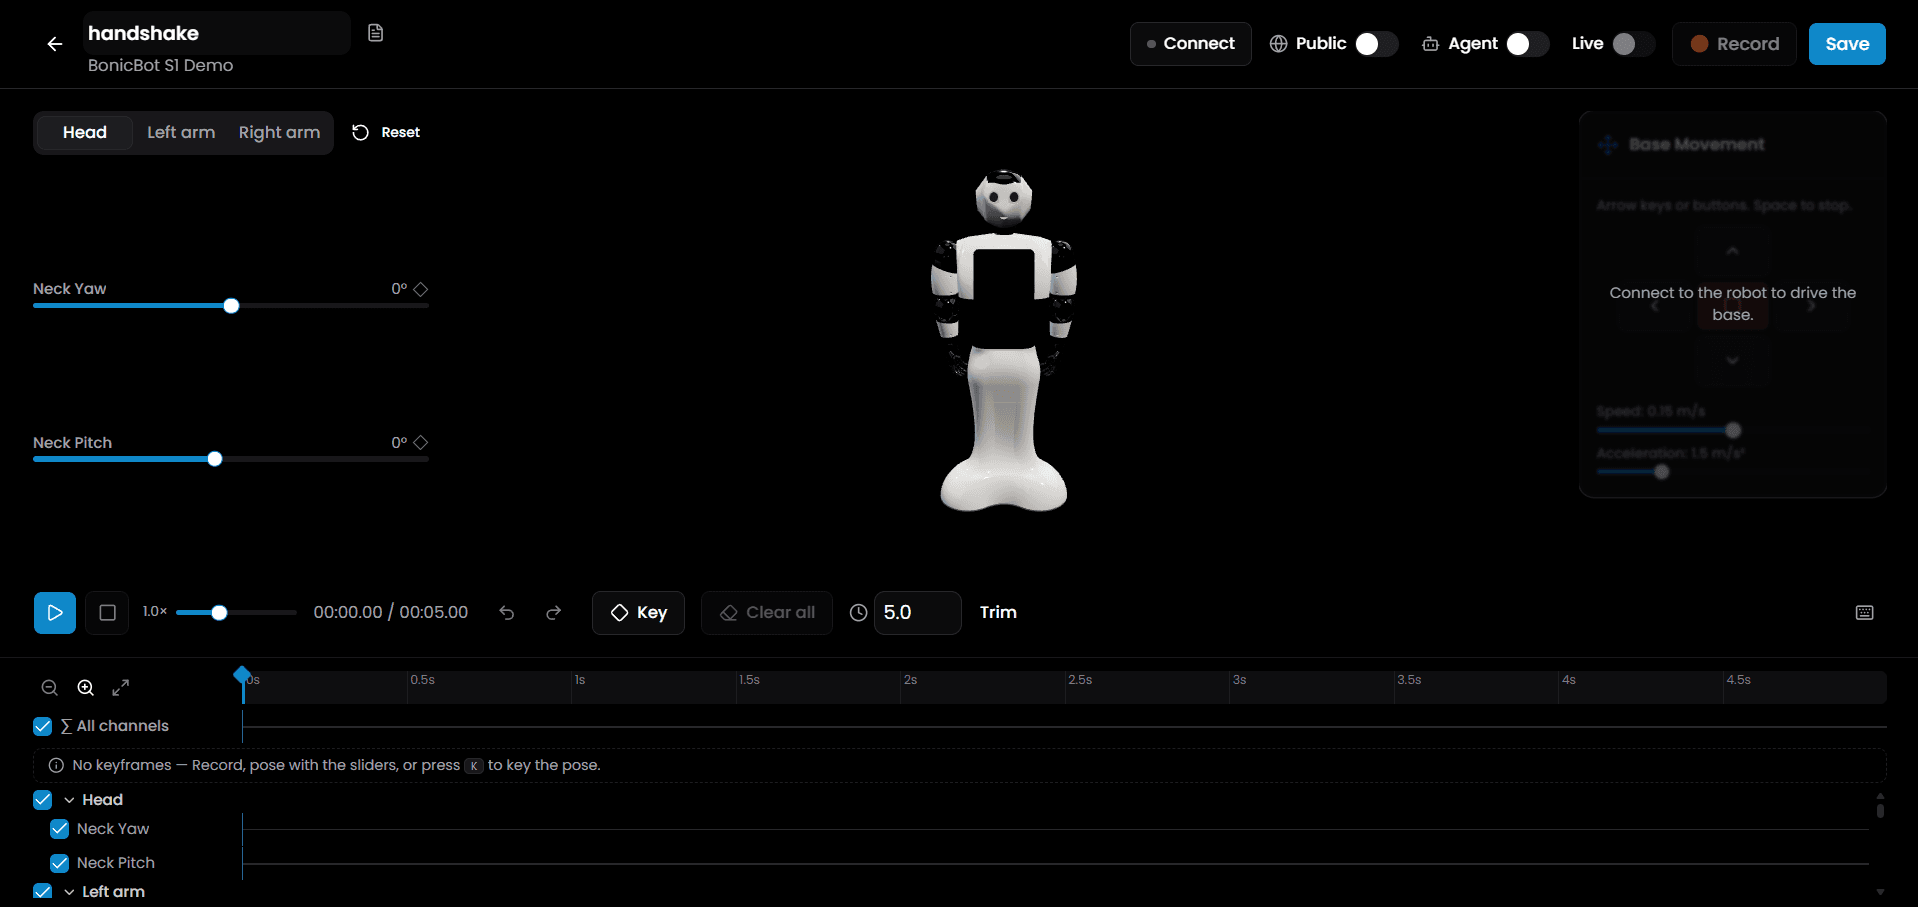Viewport: 1918px width, 907px height.
Task: Click the timeline playhead marker at 0s
Action: coord(242,677)
